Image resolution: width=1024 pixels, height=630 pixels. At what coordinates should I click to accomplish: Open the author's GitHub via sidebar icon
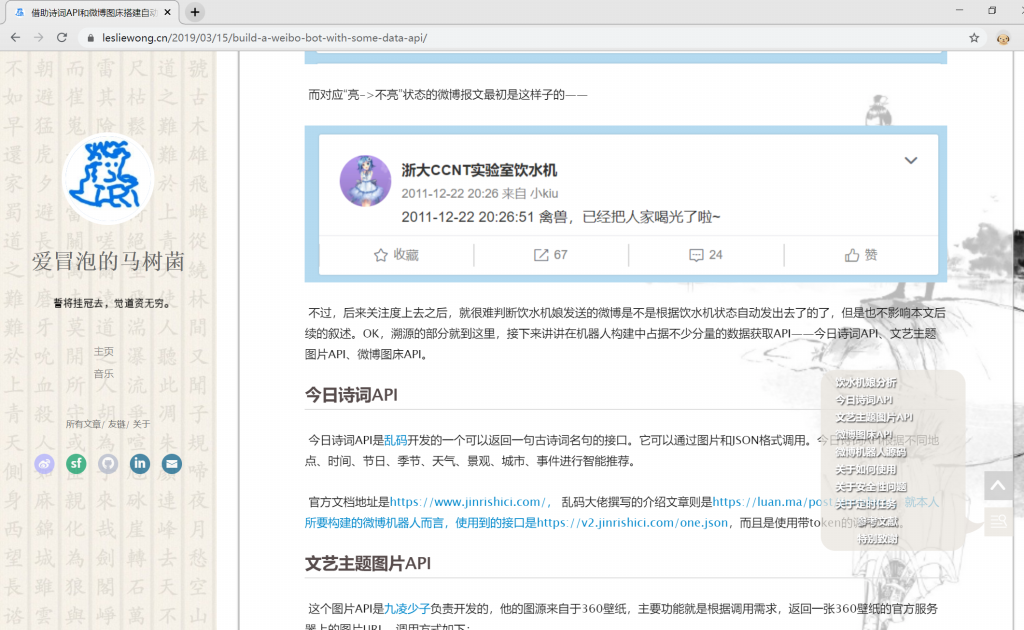point(108,464)
